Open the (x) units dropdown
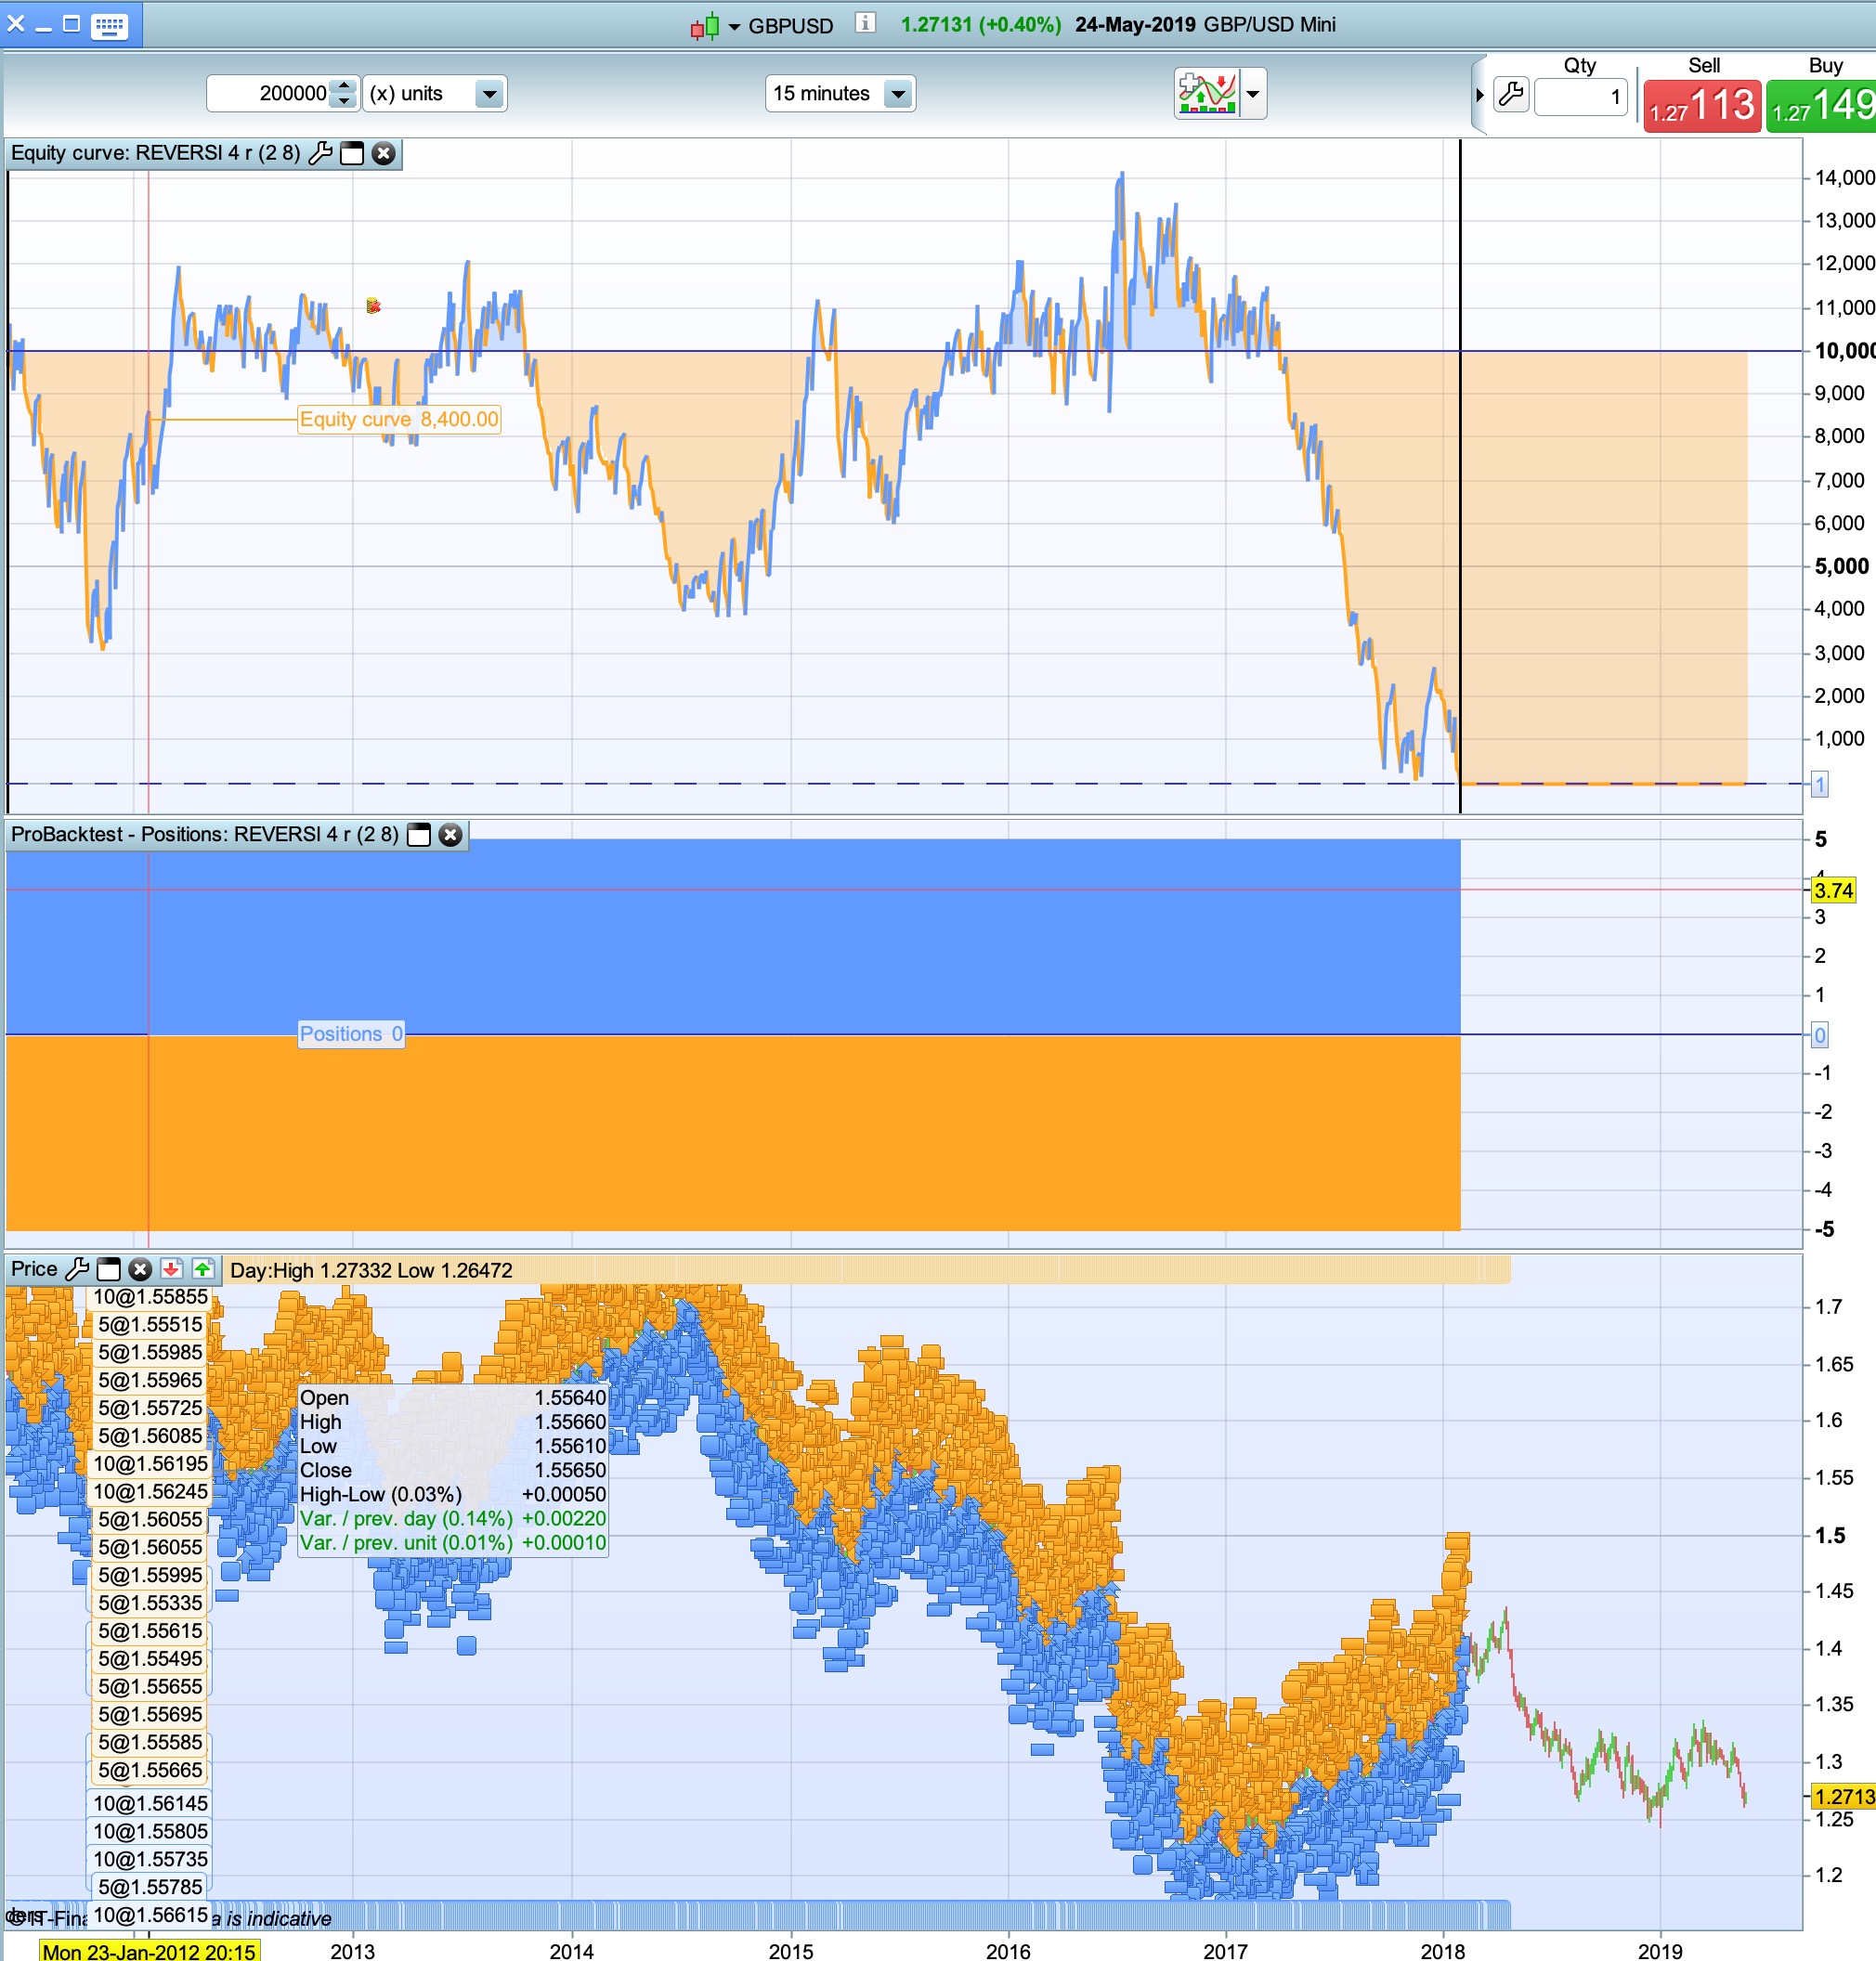The image size is (1876, 1961). 489,94
